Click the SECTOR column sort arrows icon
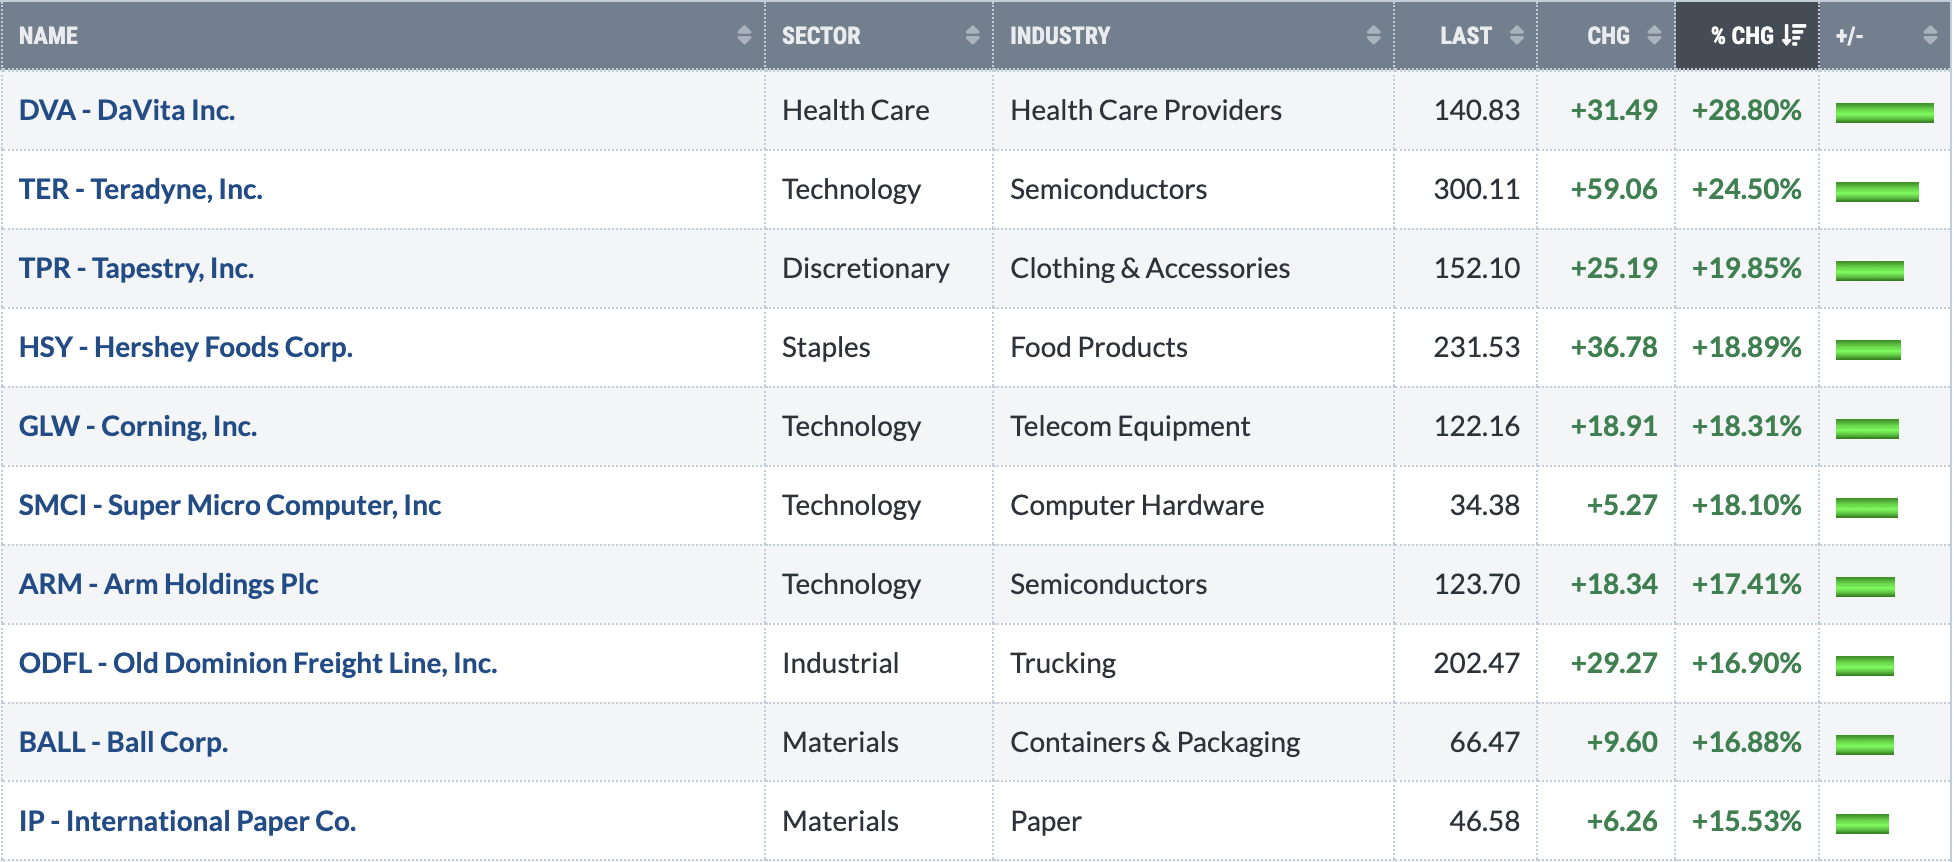Screen dimensions: 1954x862 [972, 35]
